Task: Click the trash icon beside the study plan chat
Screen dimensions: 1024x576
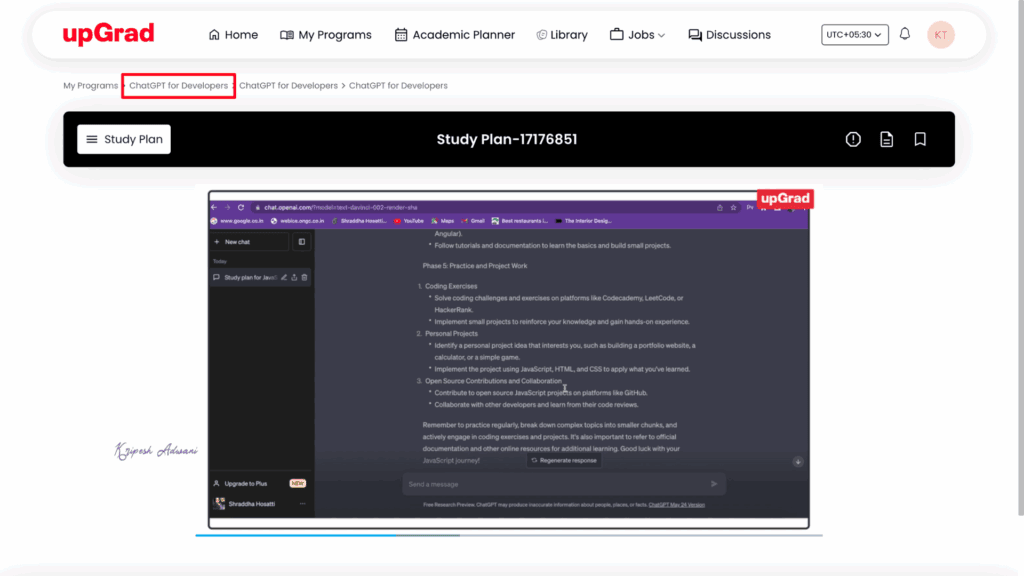Action: click(x=305, y=277)
